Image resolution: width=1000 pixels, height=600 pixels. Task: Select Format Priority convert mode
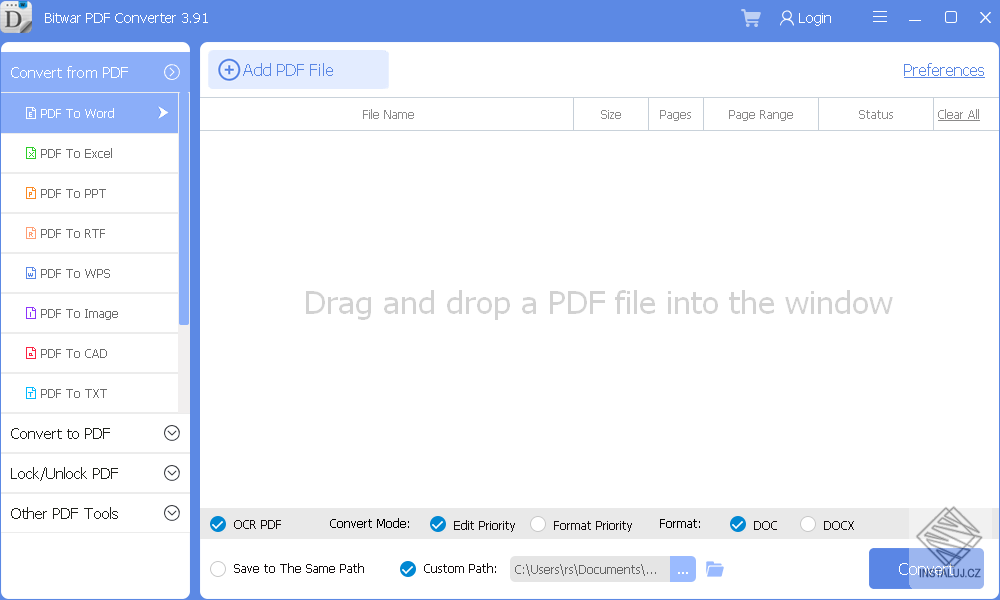(x=538, y=524)
